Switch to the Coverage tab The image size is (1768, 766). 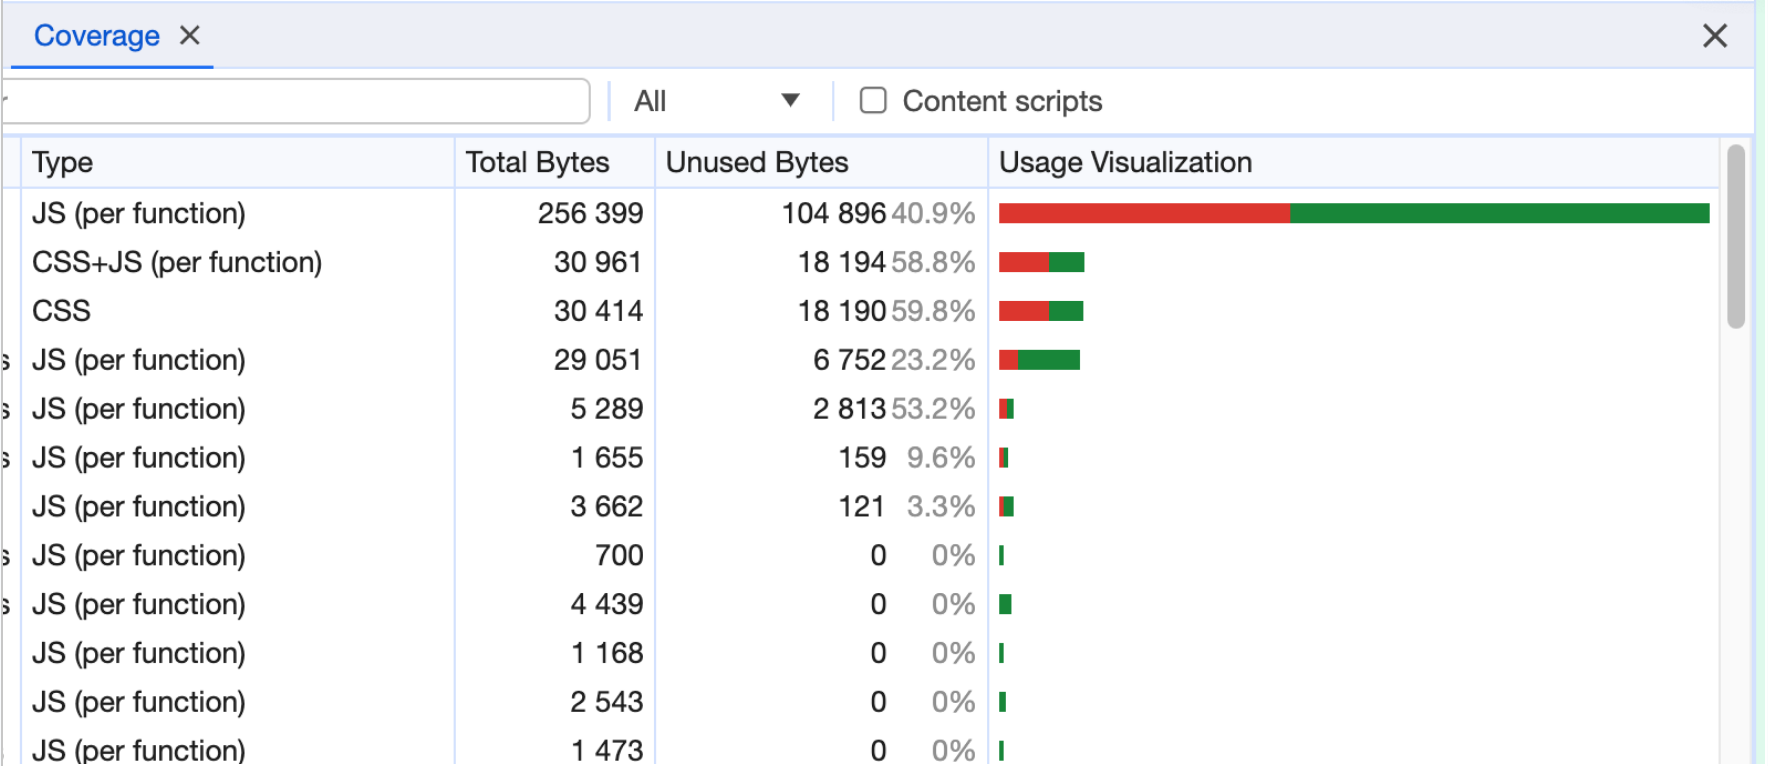tap(97, 36)
